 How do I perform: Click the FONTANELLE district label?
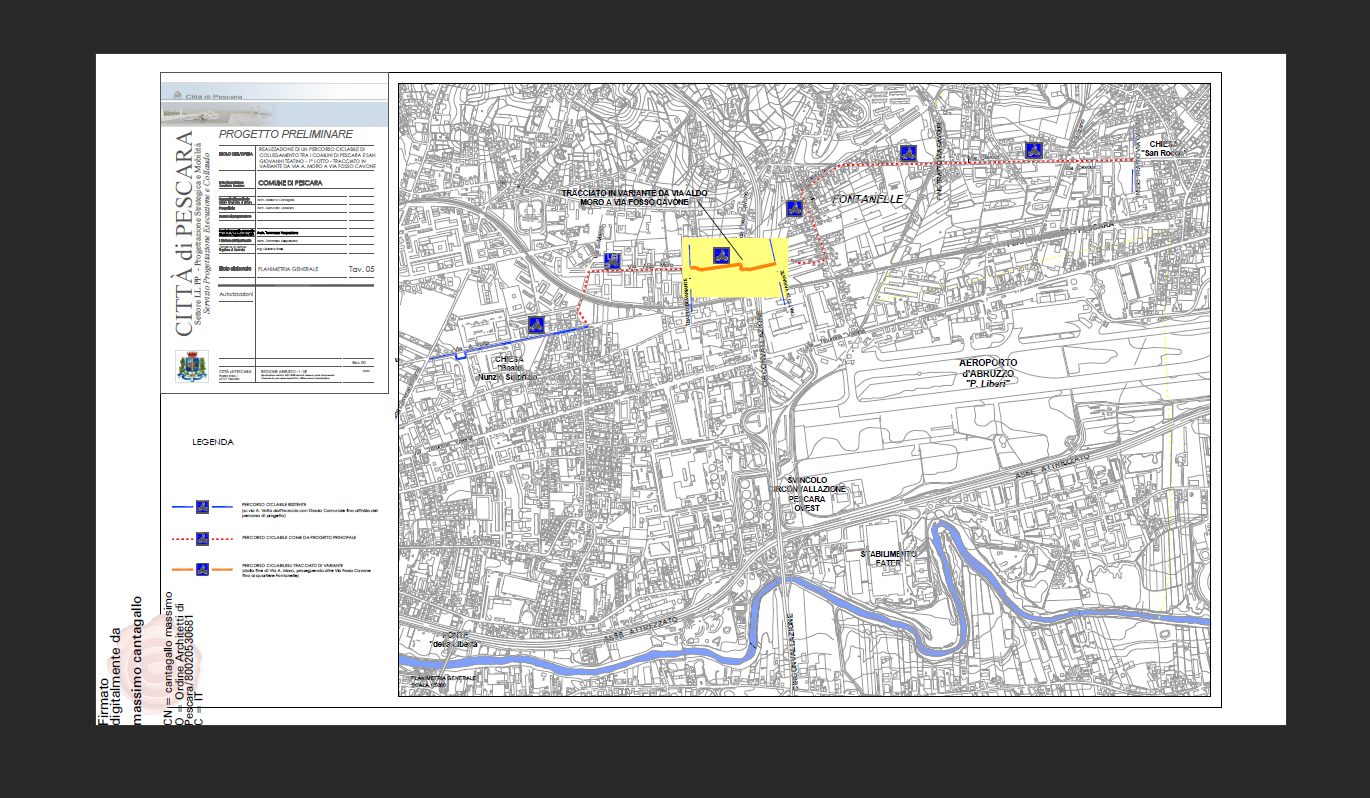868,200
